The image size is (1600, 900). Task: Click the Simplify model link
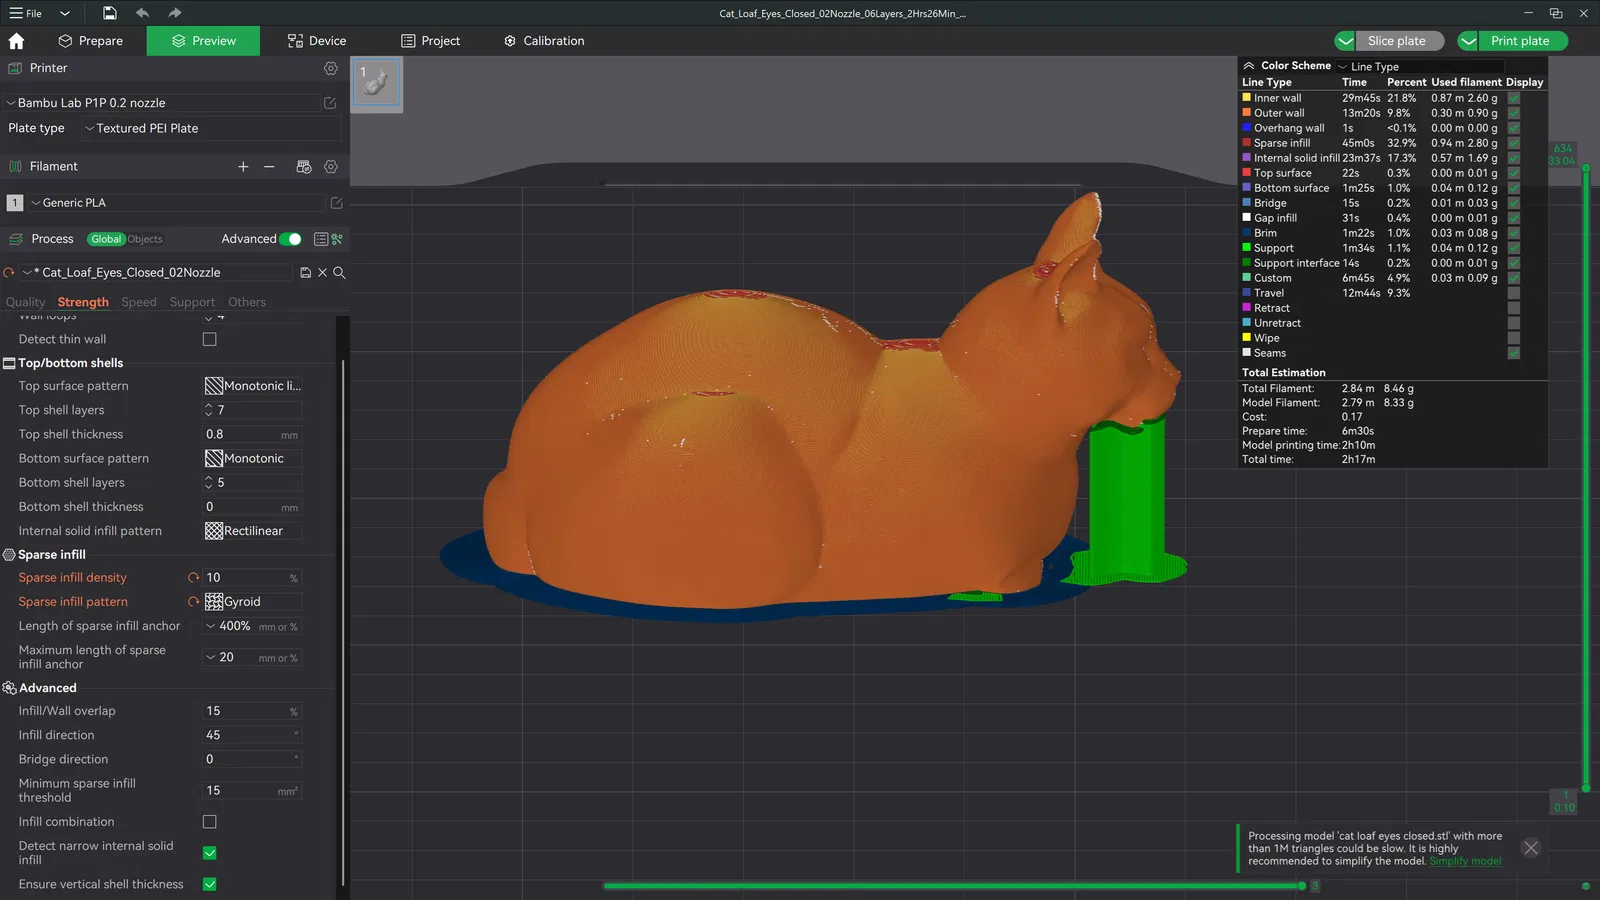point(1465,861)
